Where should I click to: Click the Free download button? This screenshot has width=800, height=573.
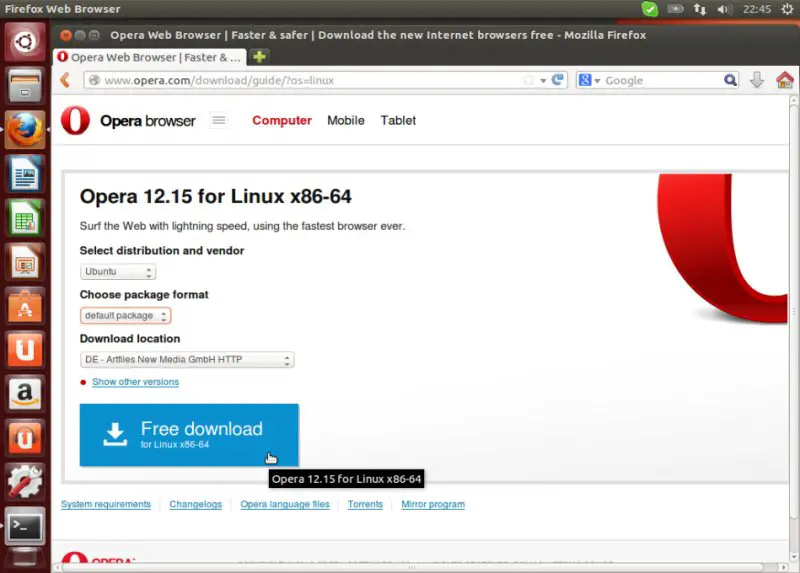(x=189, y=435)
